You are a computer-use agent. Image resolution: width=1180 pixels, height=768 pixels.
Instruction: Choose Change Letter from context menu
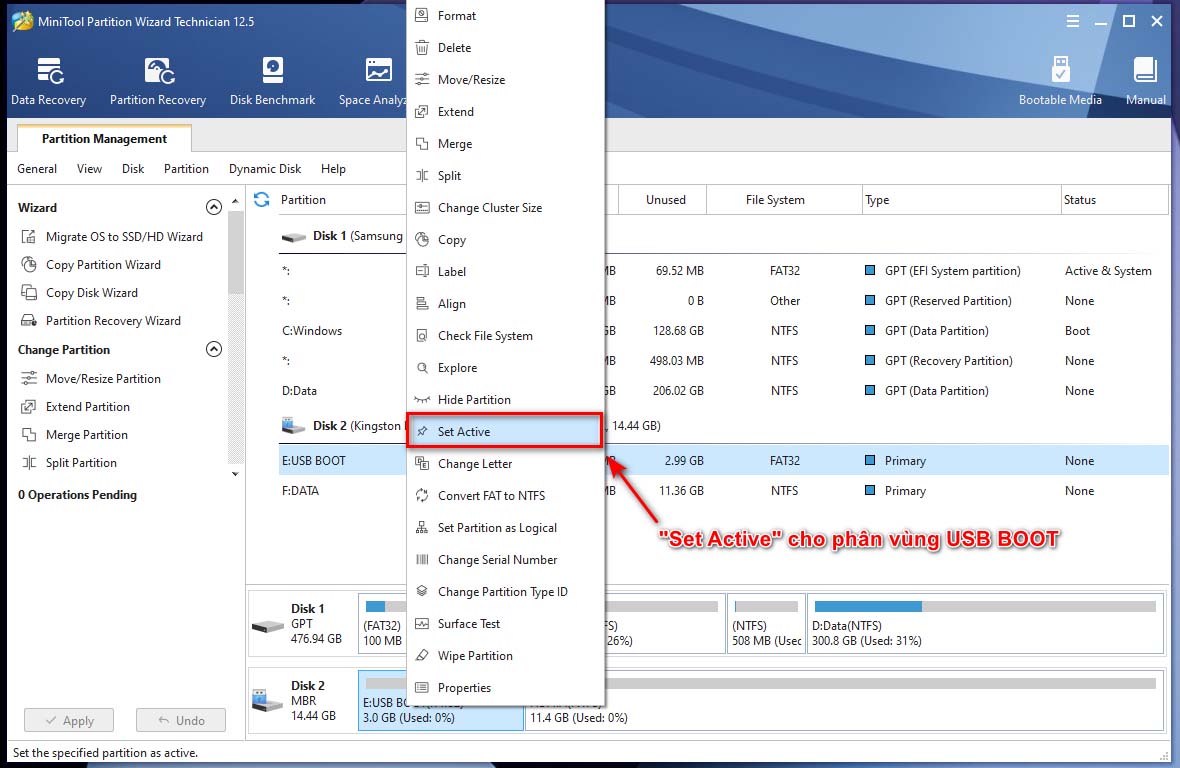[x=506, y=464]
